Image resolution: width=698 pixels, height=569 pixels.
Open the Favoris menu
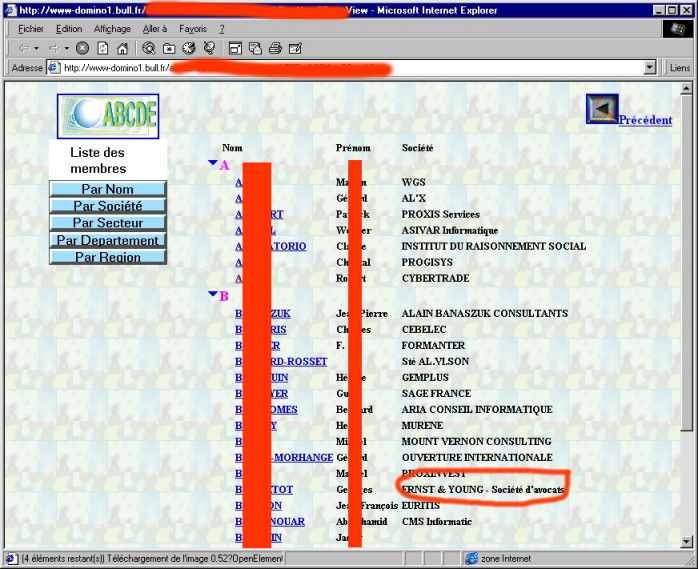[193, 29]
